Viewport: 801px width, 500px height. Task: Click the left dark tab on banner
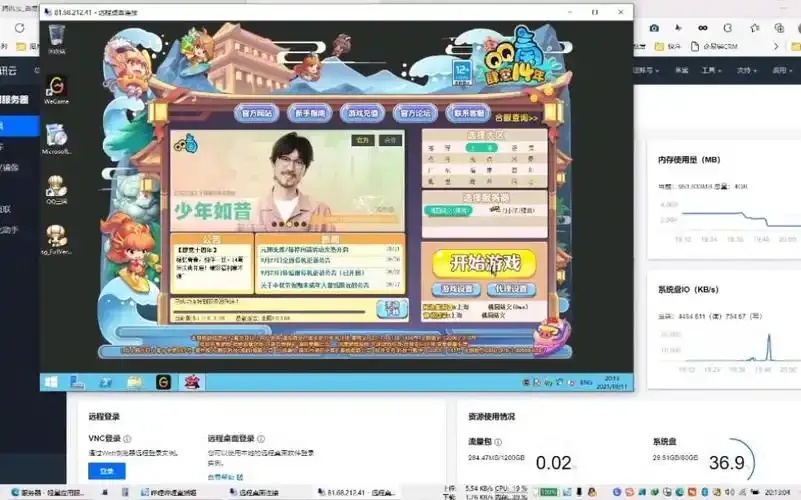click(363, 140)
